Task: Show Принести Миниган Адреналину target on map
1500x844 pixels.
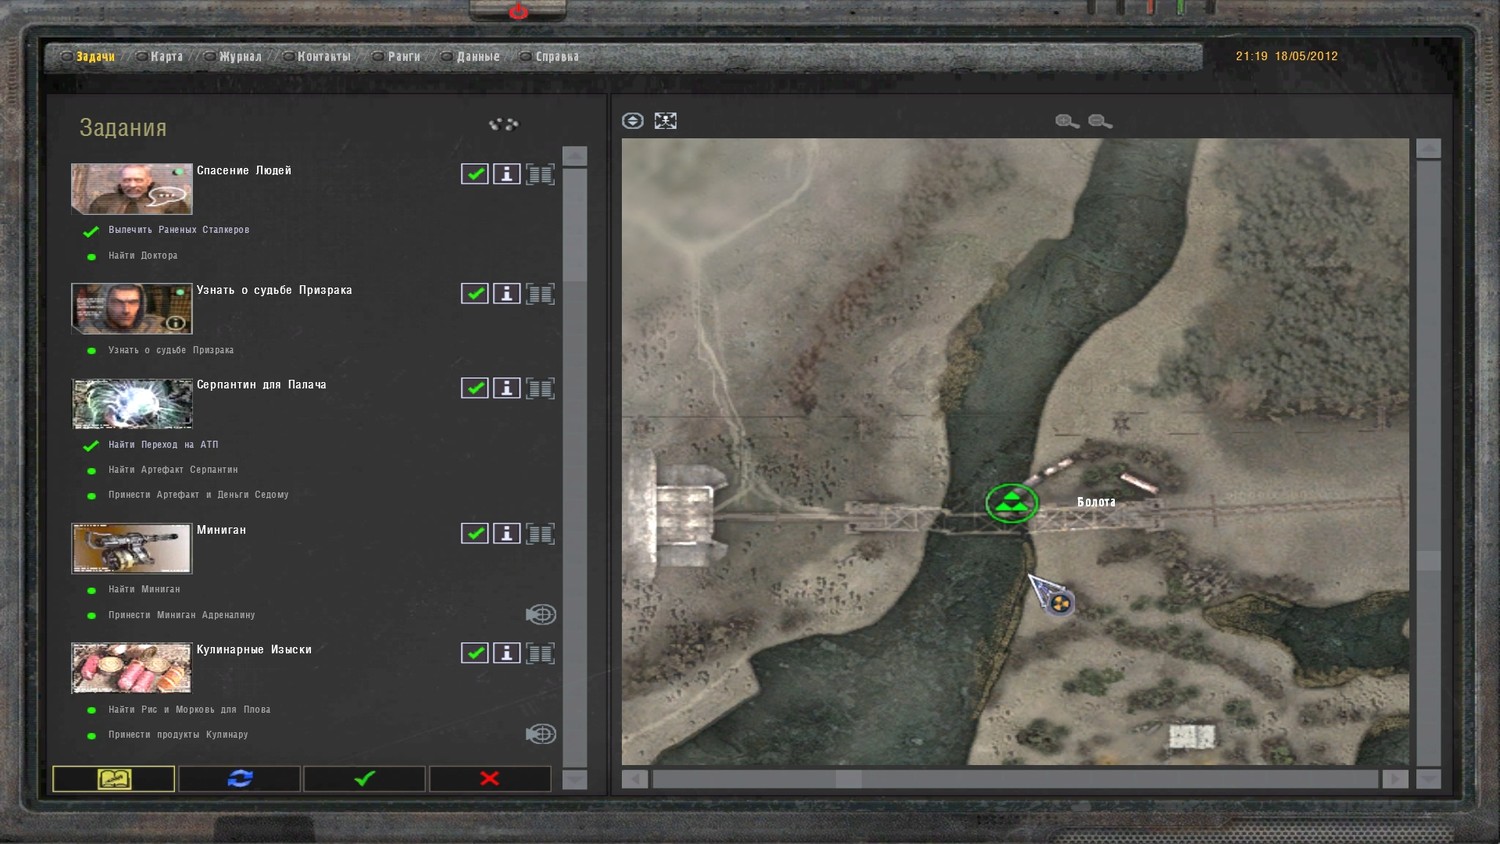Action: coord(541,615)
